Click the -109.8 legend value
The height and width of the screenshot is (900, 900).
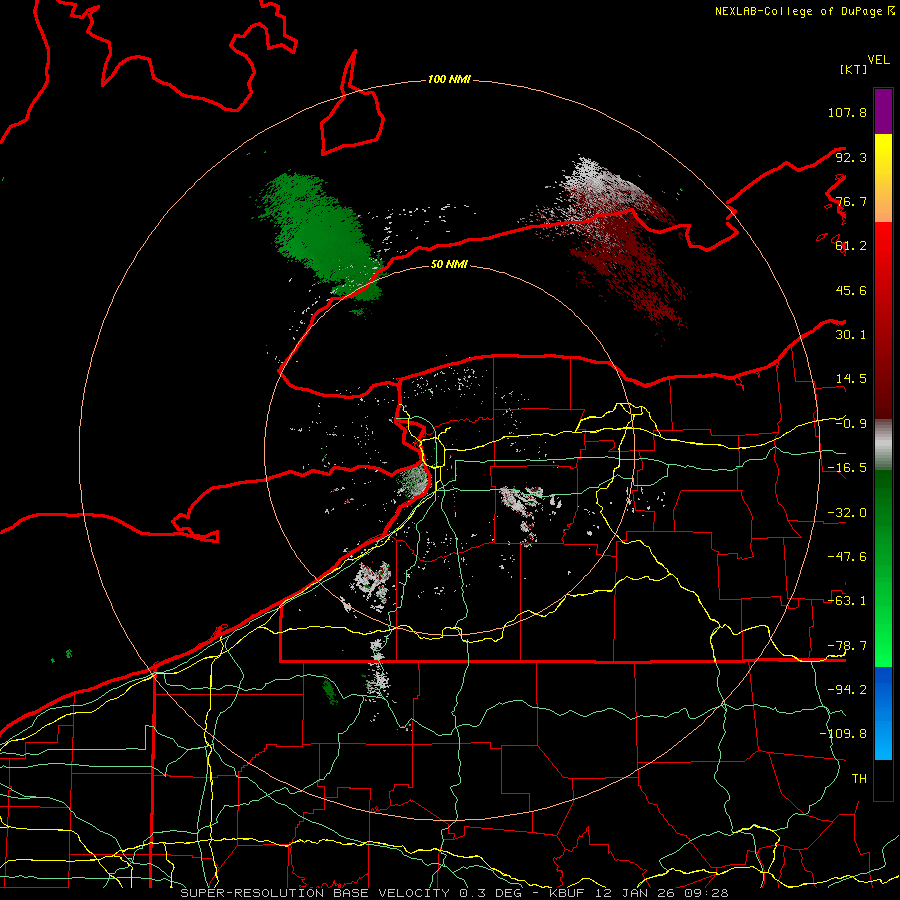843,734
